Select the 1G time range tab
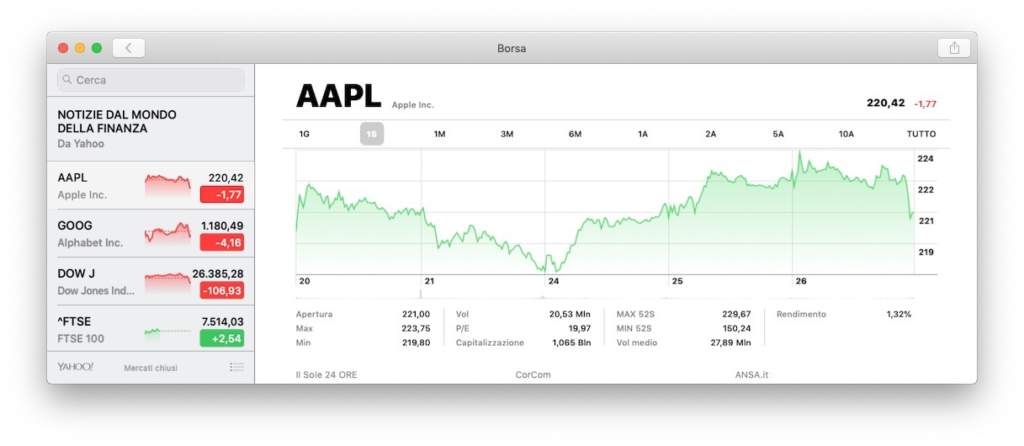The height and width of the screenshot is (446, 1024). [x=304, y=134]
